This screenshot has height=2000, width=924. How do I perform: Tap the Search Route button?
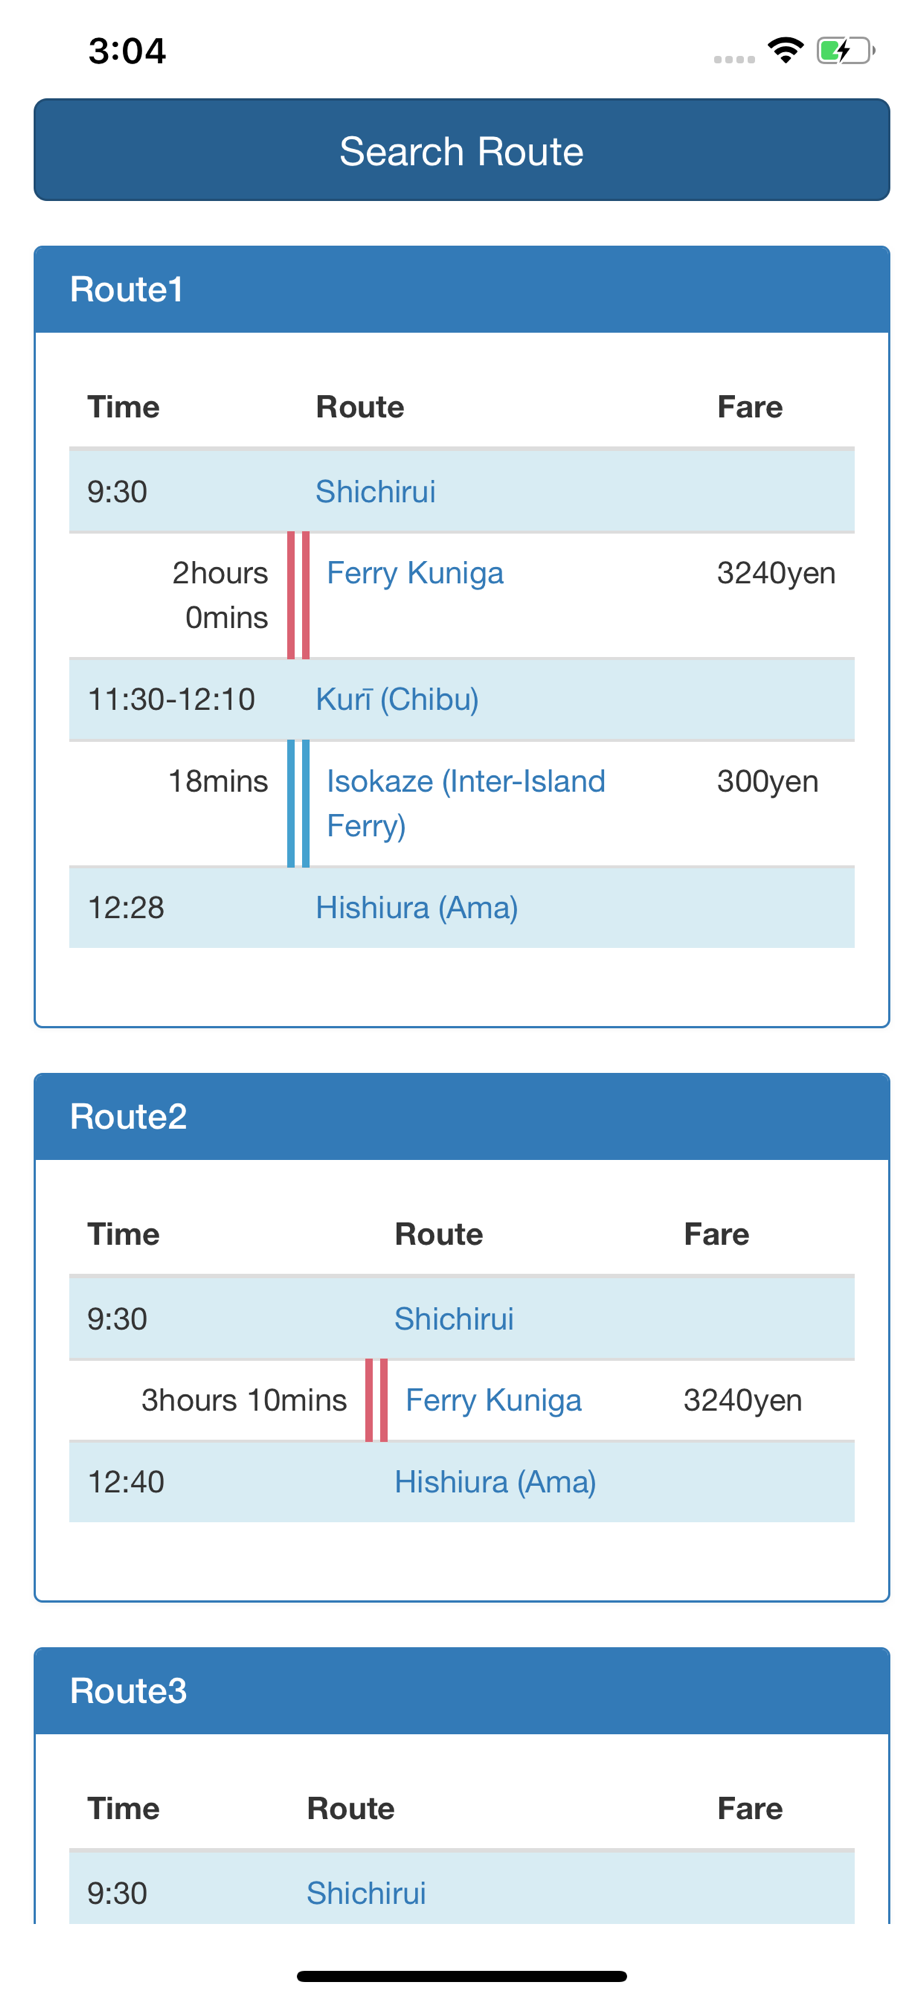(461, 150)
